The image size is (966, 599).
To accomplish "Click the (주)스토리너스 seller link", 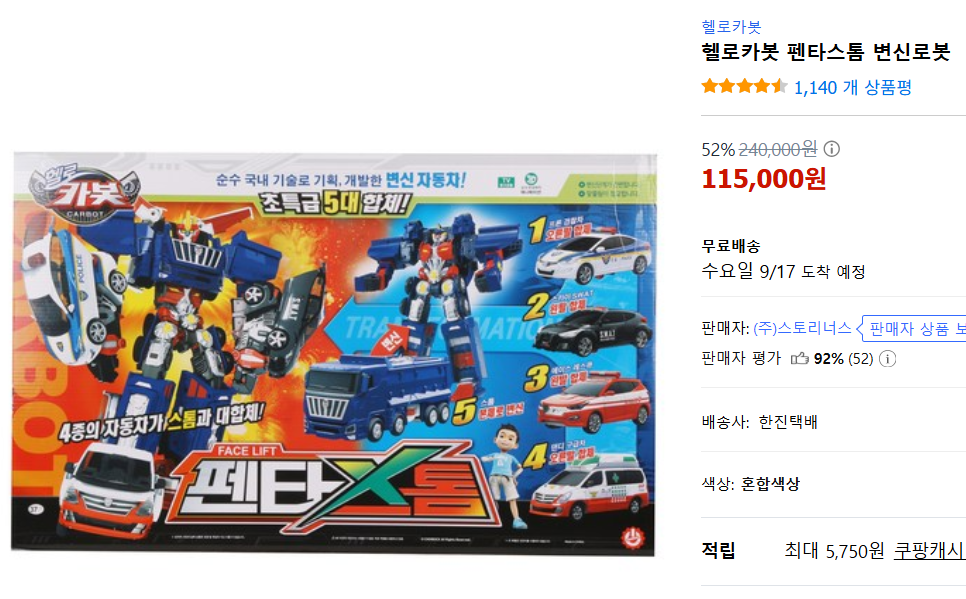I will pos(802,328).
